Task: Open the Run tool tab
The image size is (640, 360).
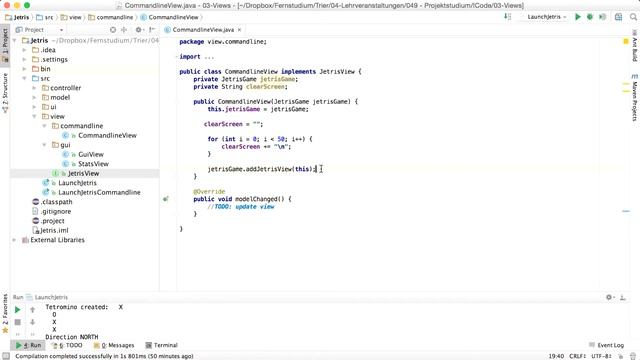Action: coord(29,345)
